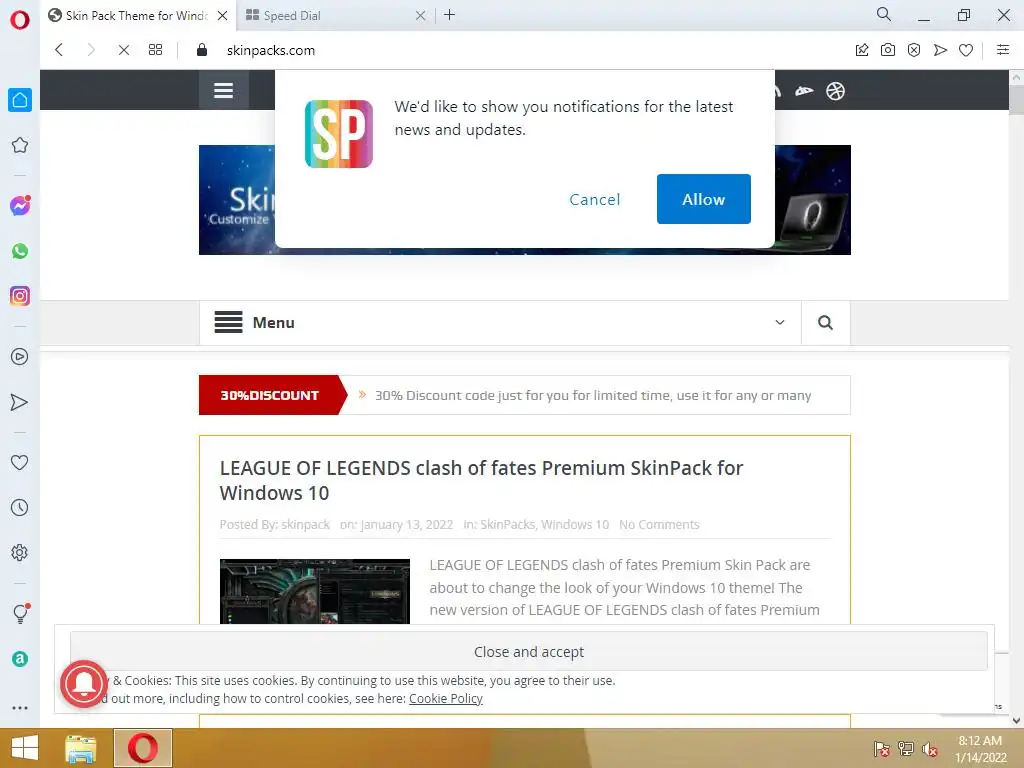Open WhatsApp from the sidebar
This screenshot has height=768, width=1024.
coord(20,251)
